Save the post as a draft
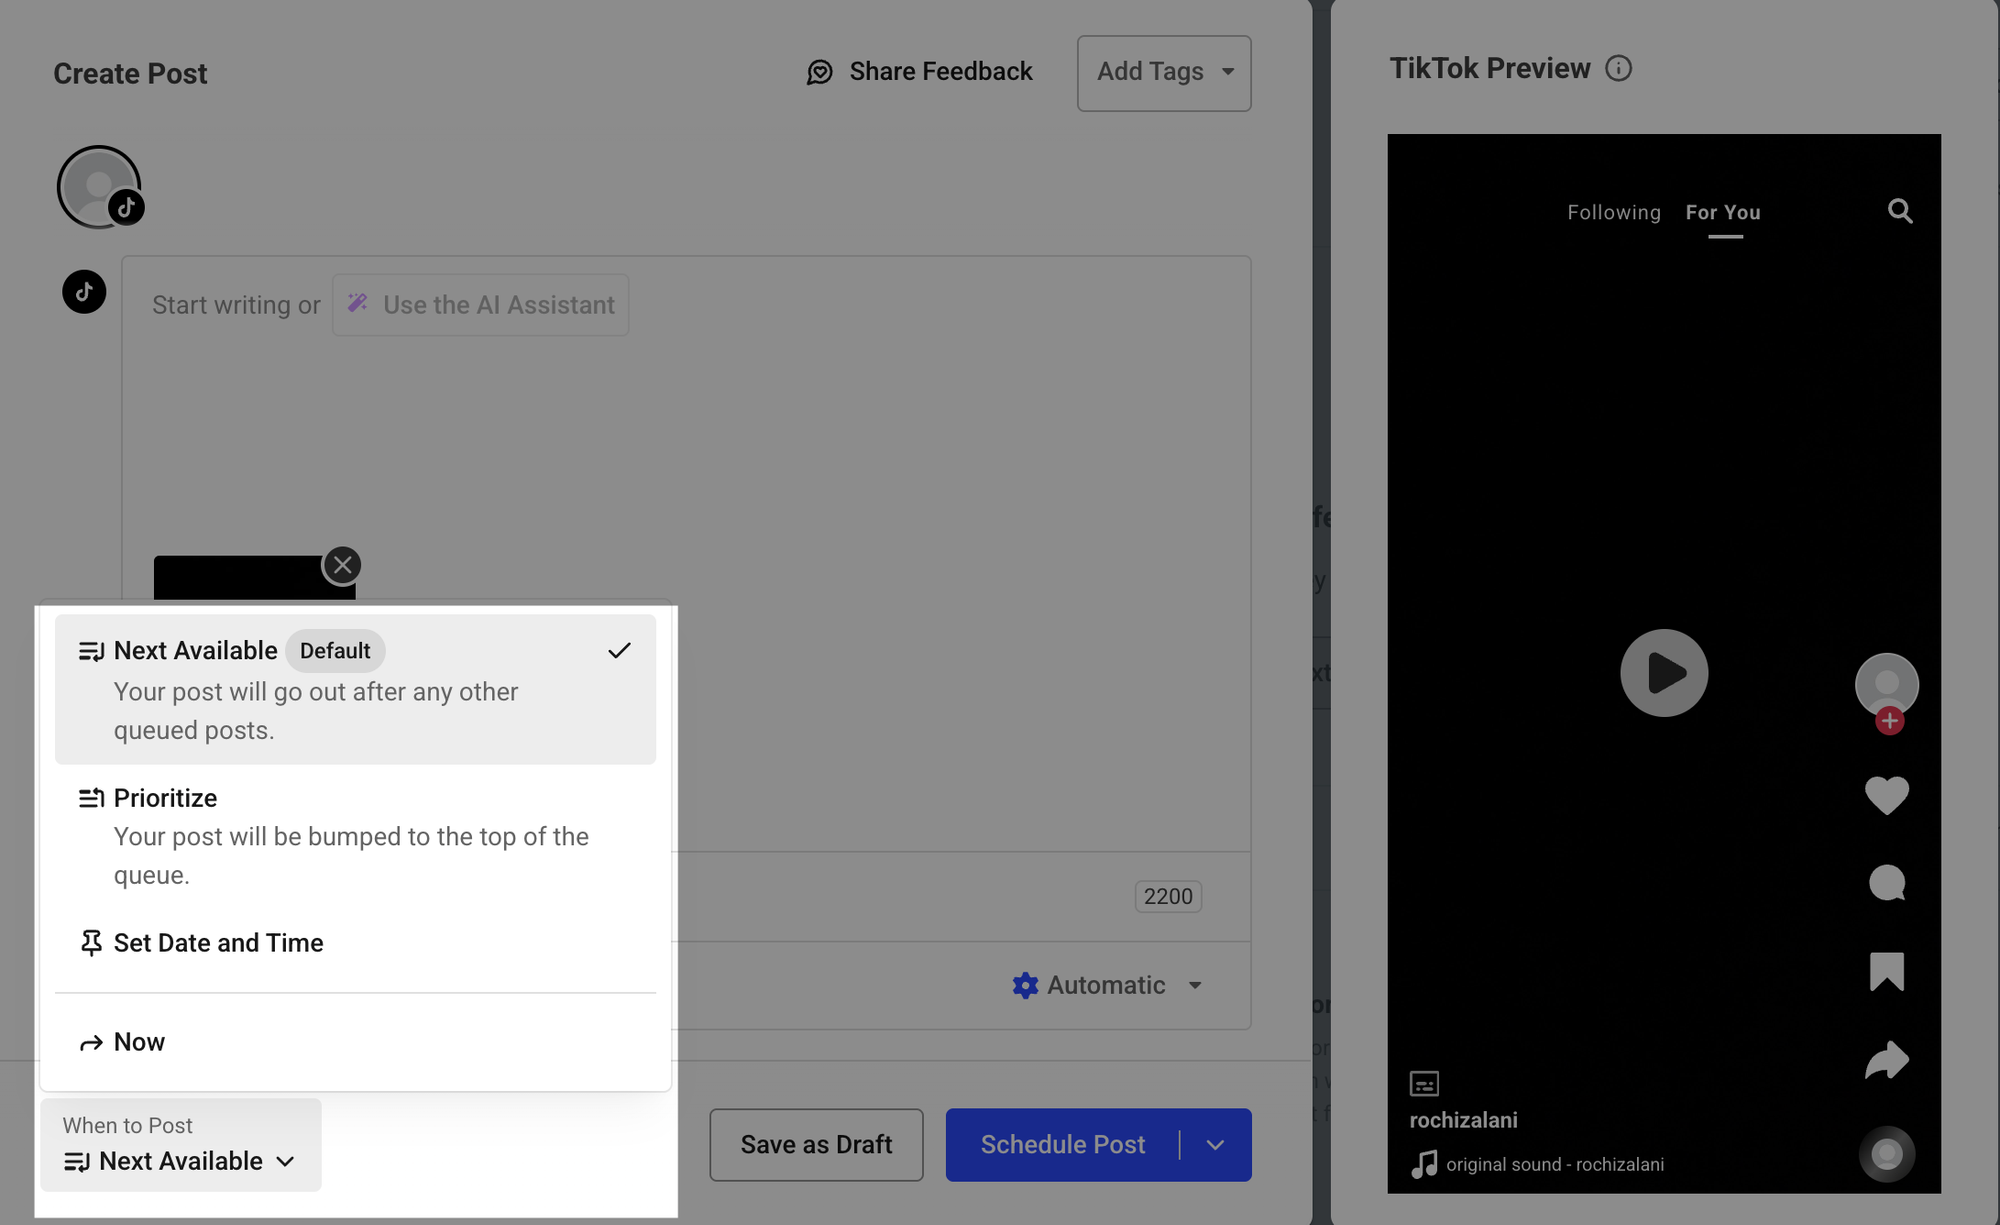 [x=816, y=1144]
